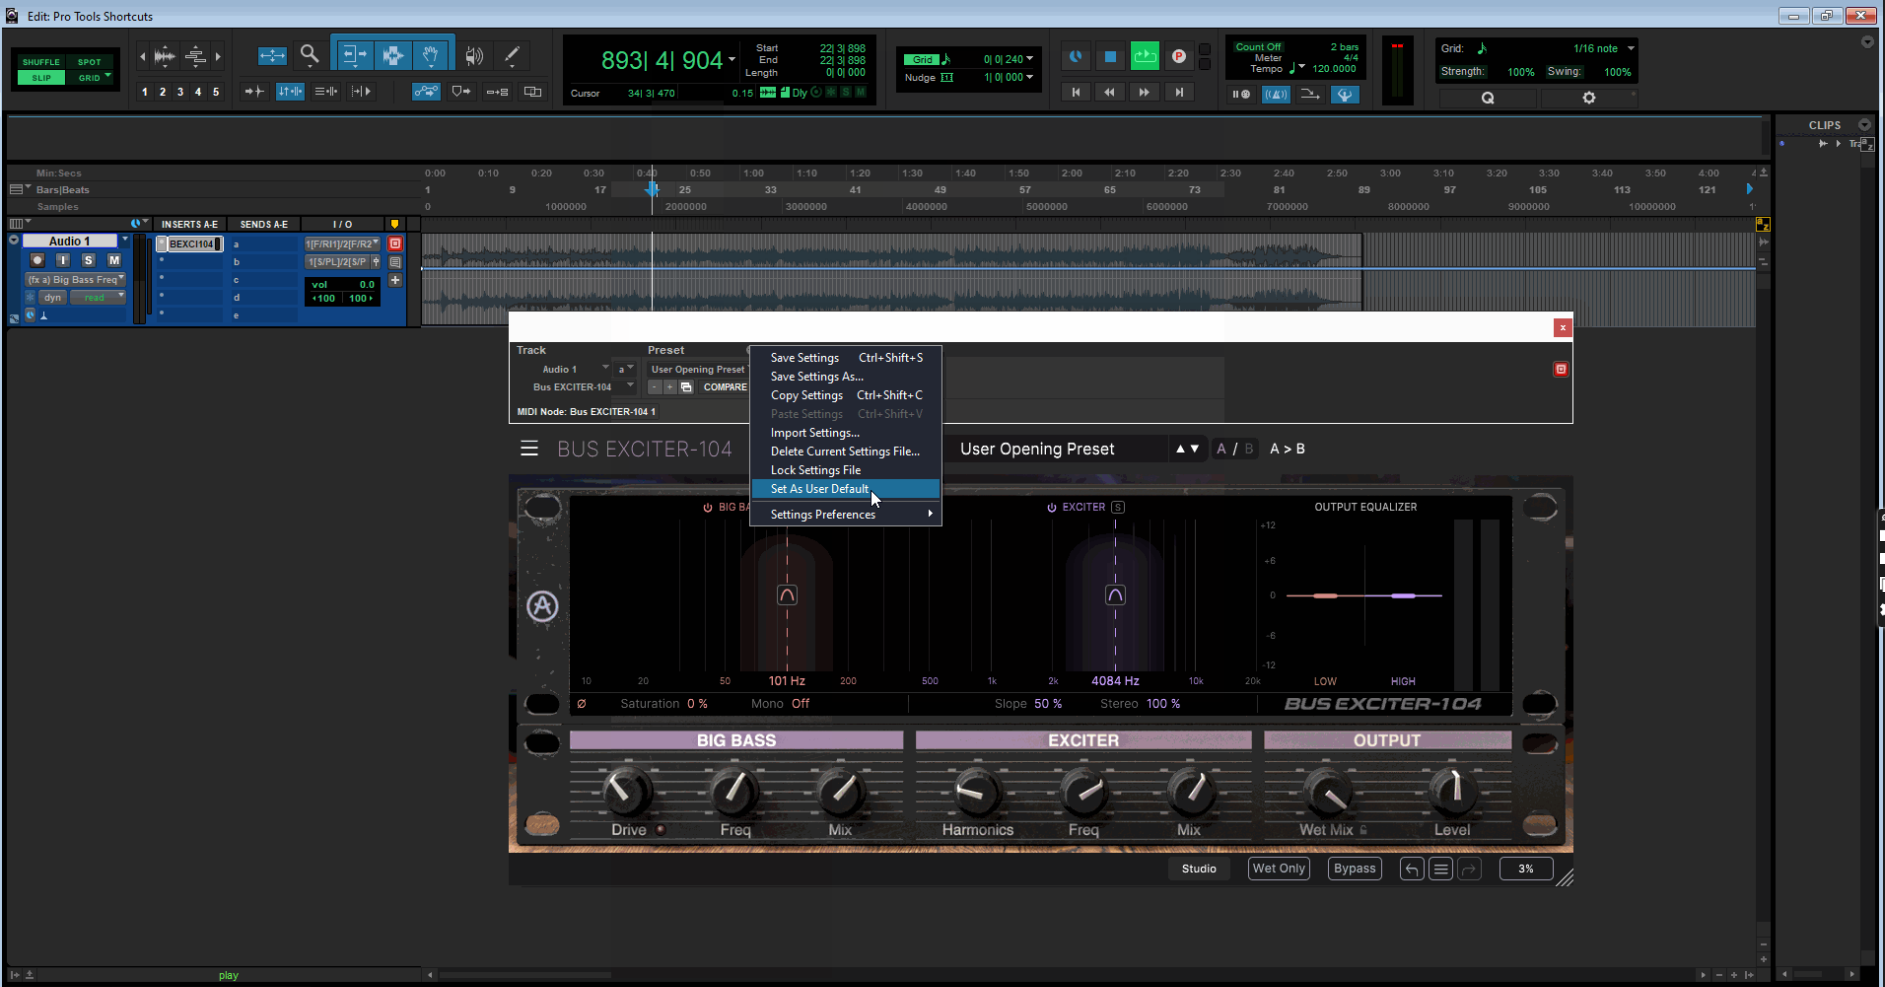Choose Set As User Default
This screenshot has width=1885, height=987.
(846, 489)
